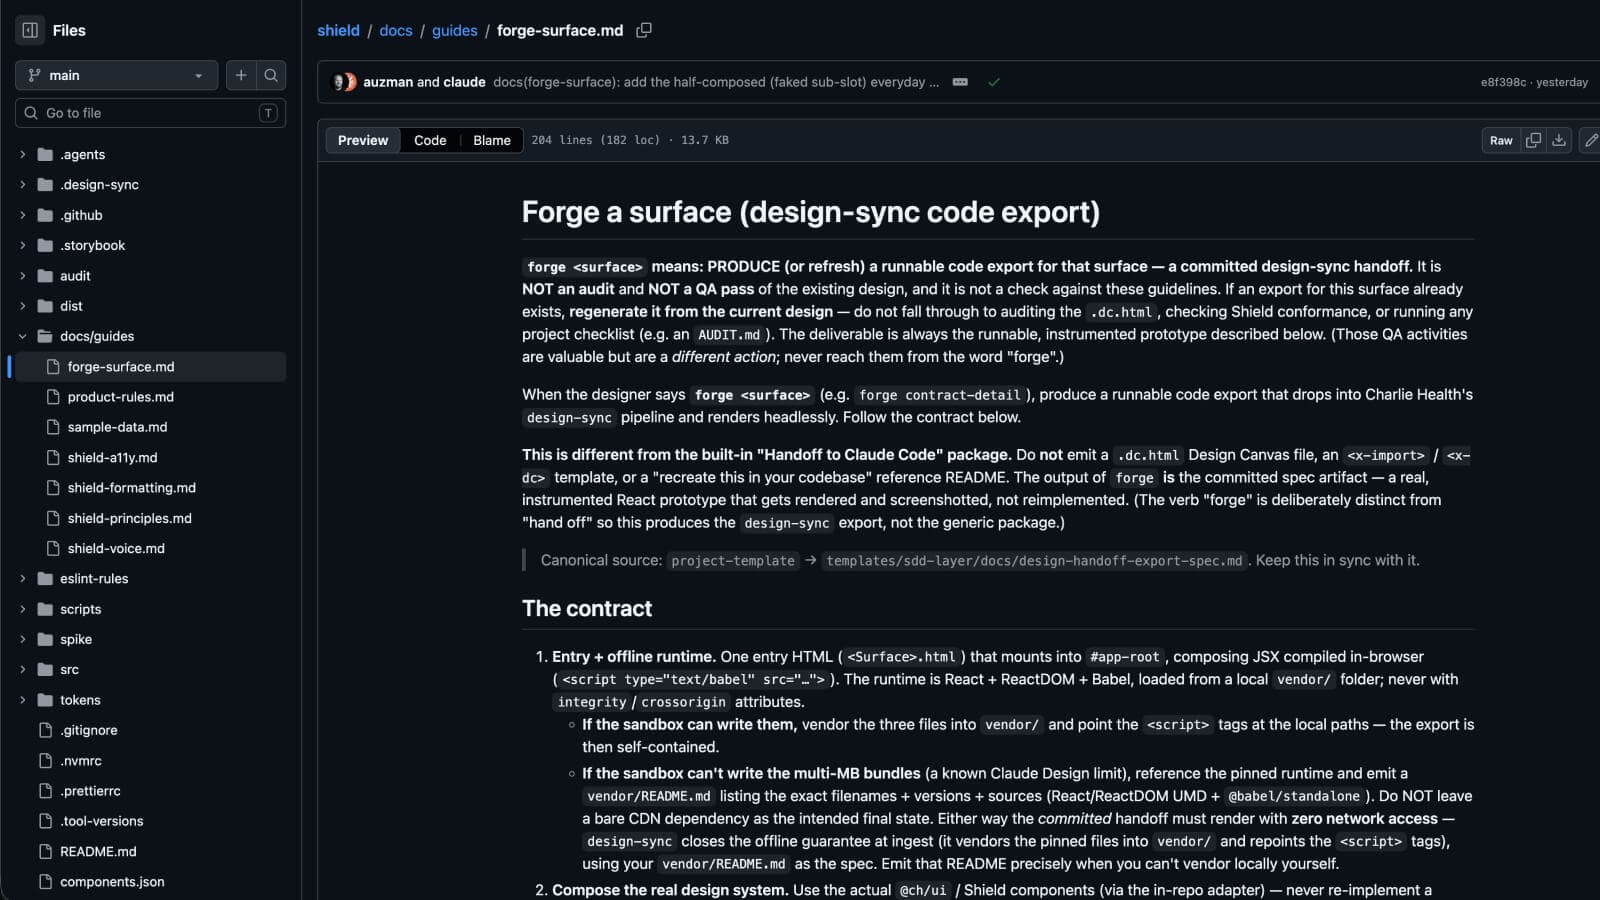
Task: Expand the src folder chevron
Action: click(23, 669)
